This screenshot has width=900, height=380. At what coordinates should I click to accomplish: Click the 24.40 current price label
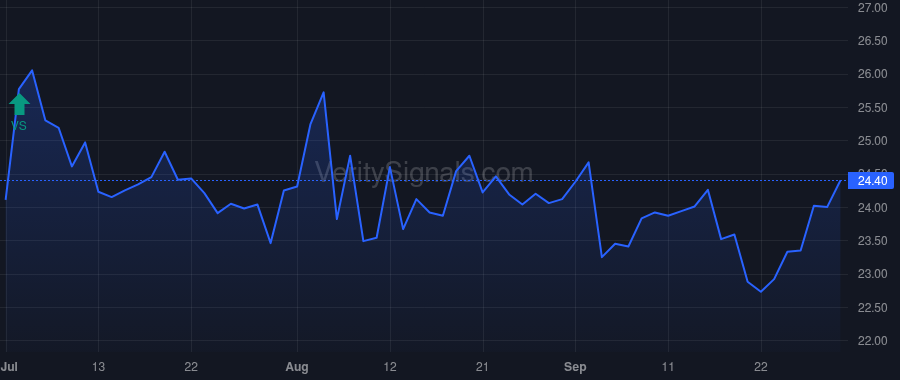click(871, 181)
